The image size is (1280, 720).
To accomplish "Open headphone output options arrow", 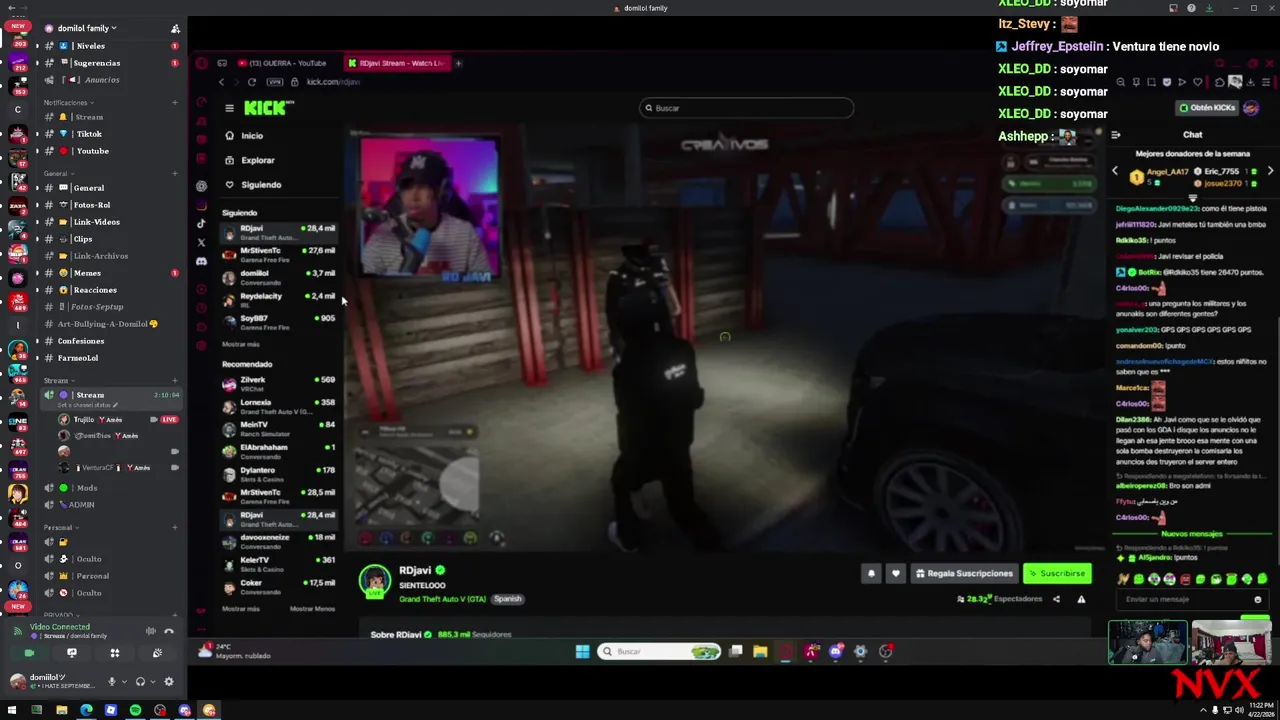I will pyautogui.click(x=152, y=682).
